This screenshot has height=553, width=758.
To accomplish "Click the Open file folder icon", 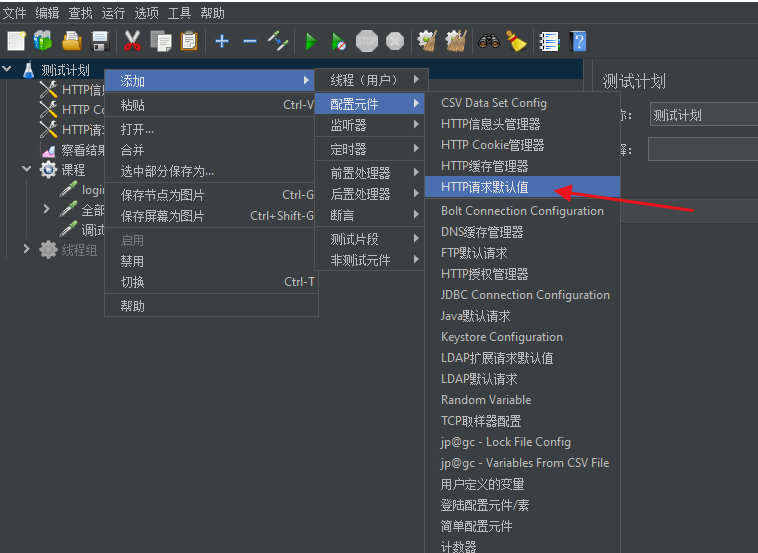I will pos(72,41).
